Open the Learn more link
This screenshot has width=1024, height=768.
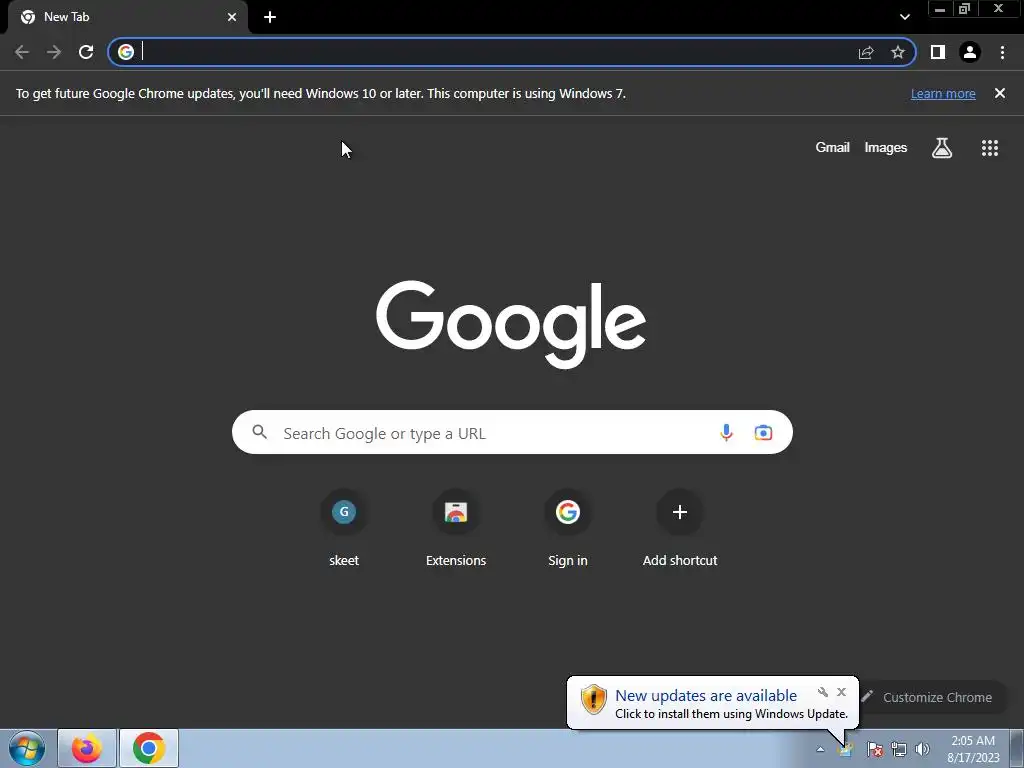(x=943, y=93)
